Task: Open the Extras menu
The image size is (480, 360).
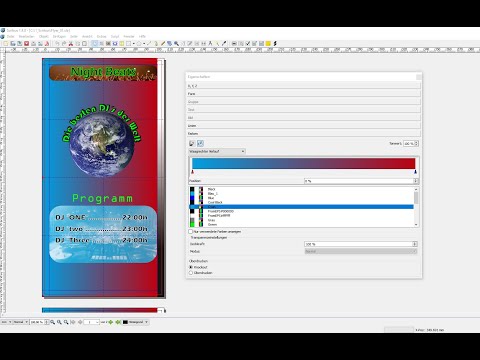Action: click(101, 36)
